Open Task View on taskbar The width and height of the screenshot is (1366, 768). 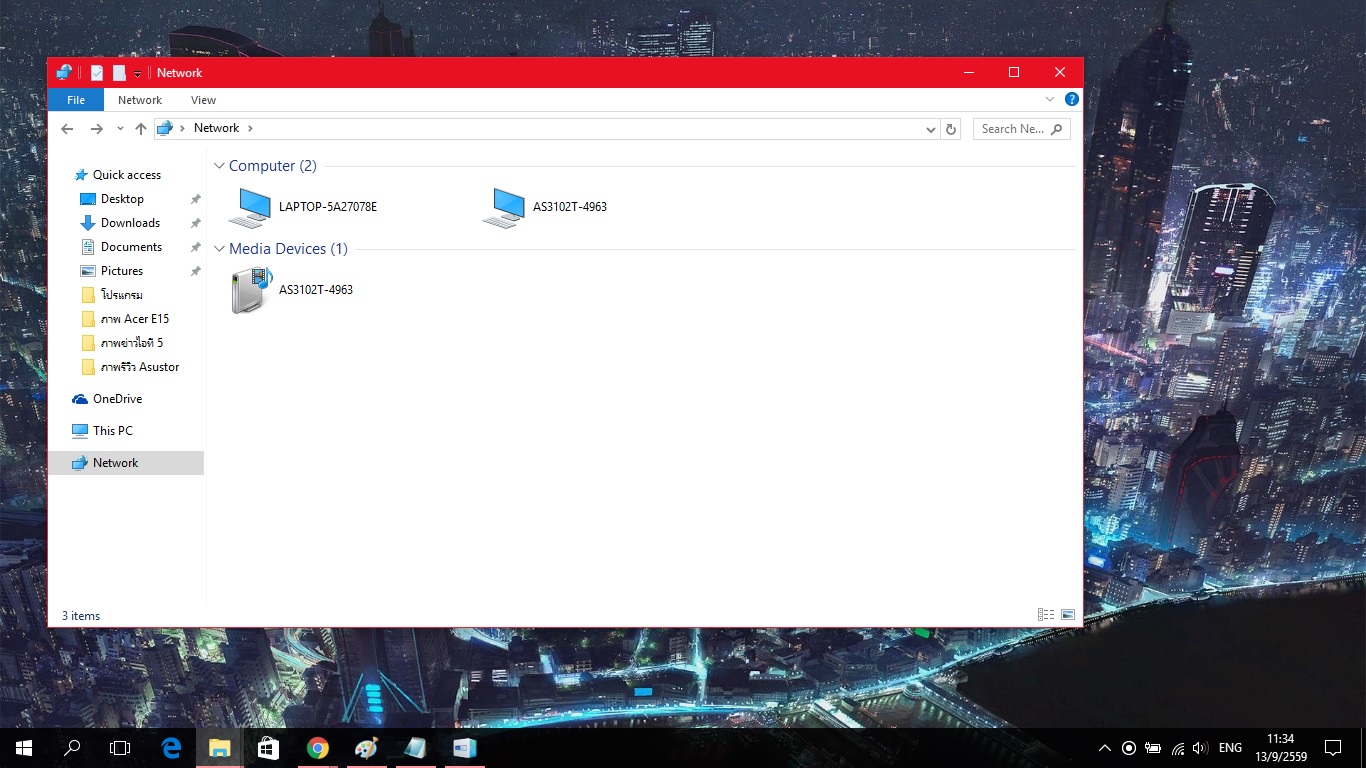120,748
